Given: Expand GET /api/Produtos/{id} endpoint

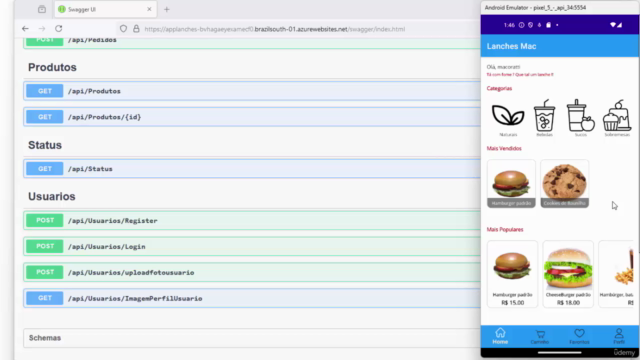Looking at the screenshot, I should pyautogui.click(x=252, y=117).
